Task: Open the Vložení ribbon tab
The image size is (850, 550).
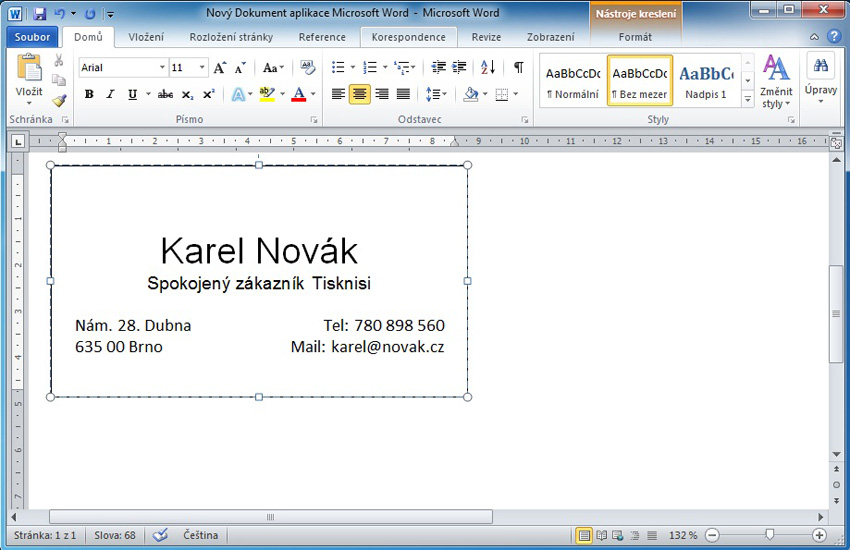Action: tap(146, 37)
